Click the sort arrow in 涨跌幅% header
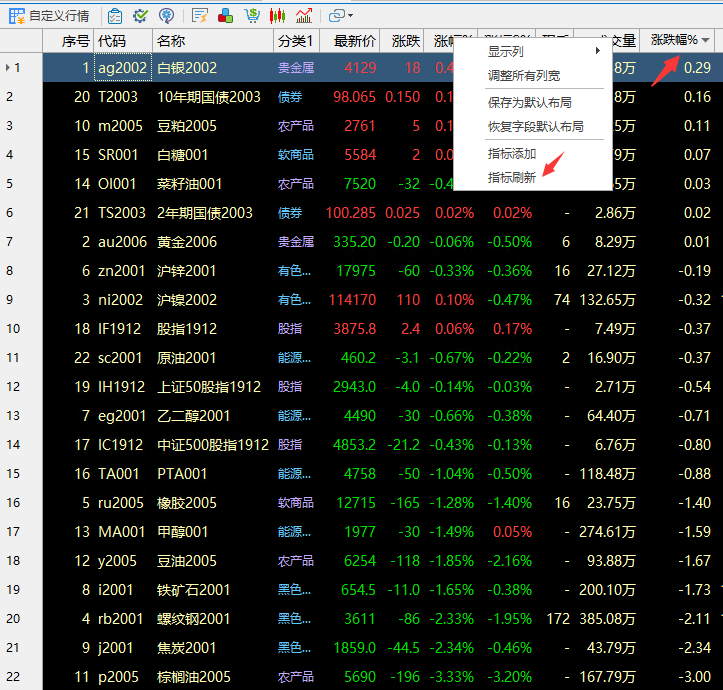This screenshot has width=723, height=690. pyautogui.click(x=705, y=41)
